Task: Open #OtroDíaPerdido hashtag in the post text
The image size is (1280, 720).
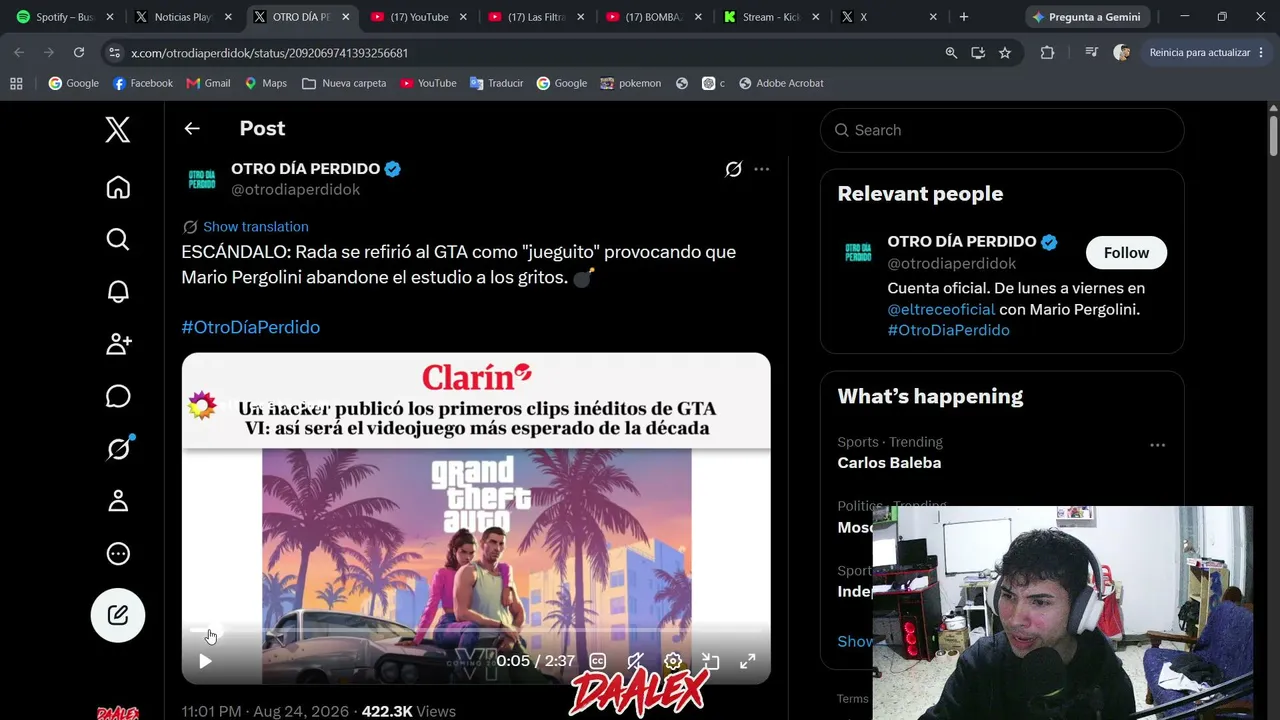Action: 251,327
